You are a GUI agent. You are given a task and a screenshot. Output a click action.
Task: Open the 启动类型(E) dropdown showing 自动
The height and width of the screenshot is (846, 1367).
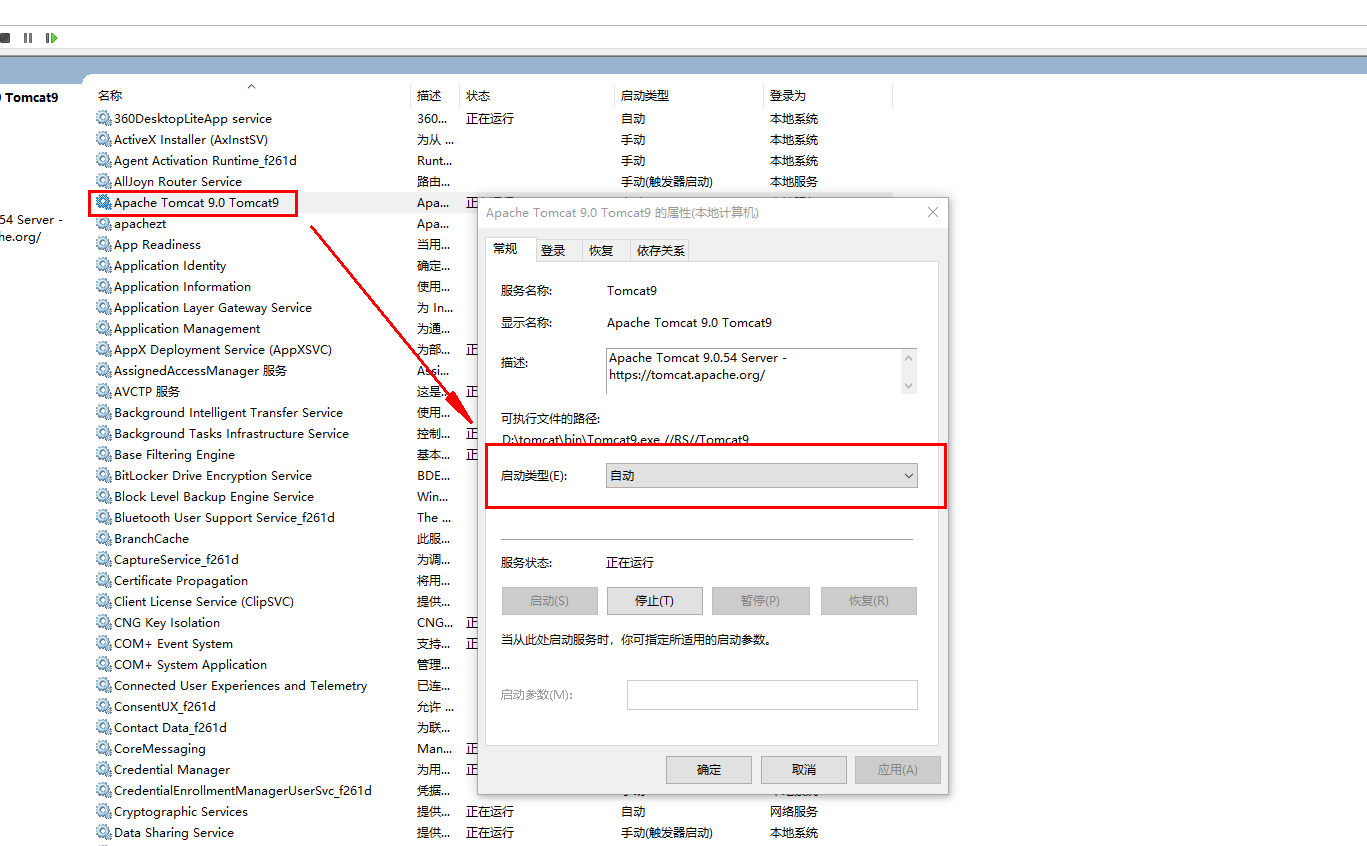click(762, 475)
